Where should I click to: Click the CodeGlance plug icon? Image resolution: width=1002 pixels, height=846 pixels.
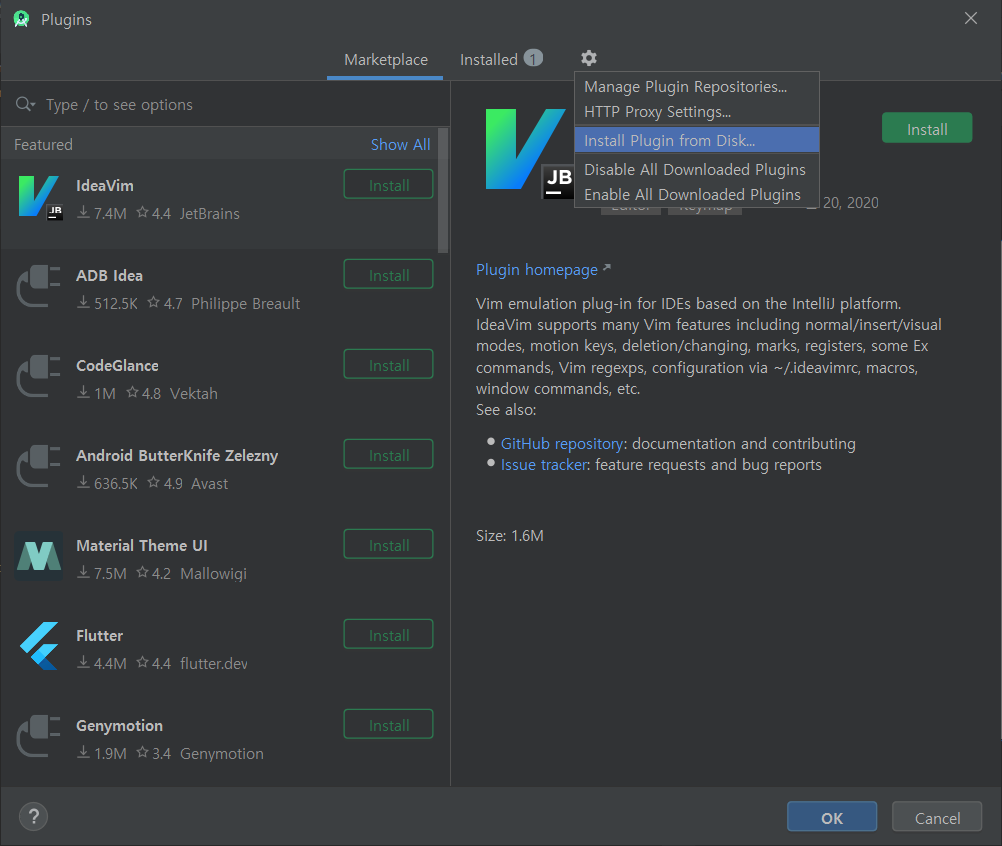[x=38, y=376]
